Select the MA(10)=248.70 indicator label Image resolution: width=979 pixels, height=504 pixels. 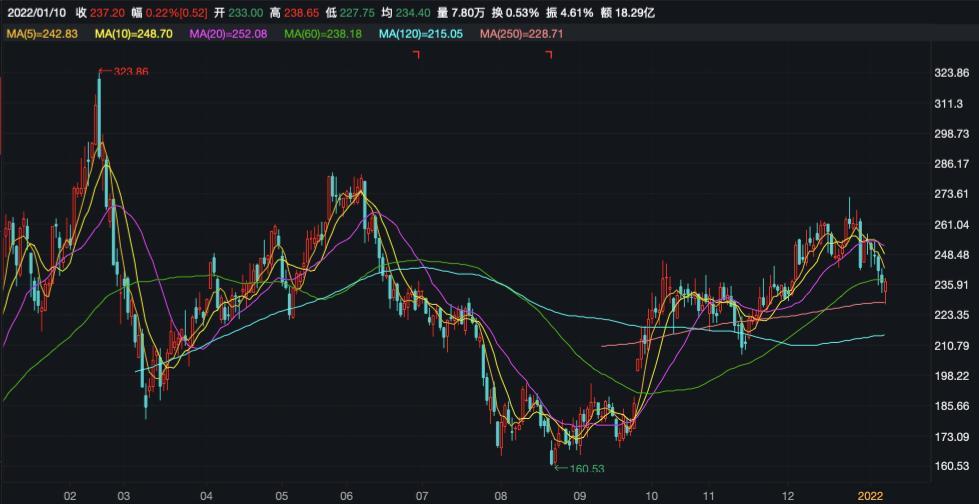pyautogui.click(x=134, y=34)
